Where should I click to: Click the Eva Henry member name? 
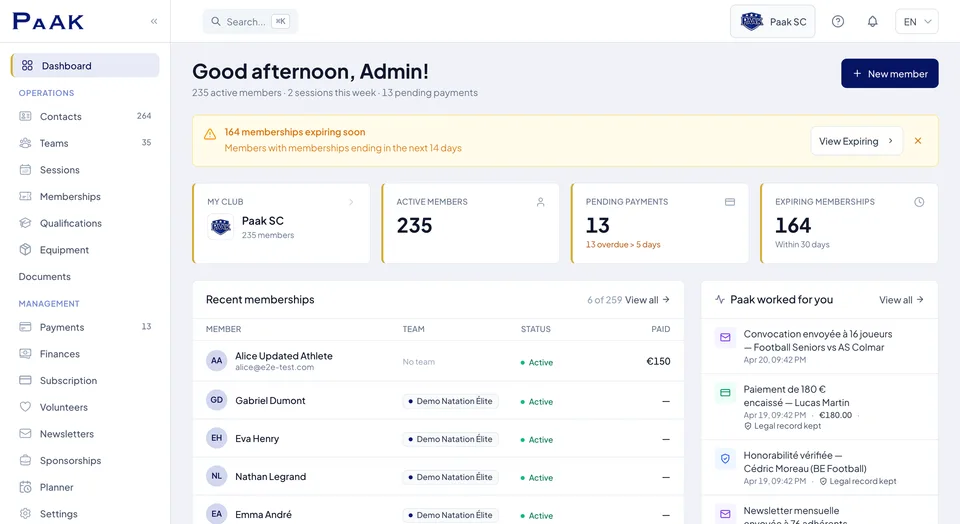click(257, 438)
